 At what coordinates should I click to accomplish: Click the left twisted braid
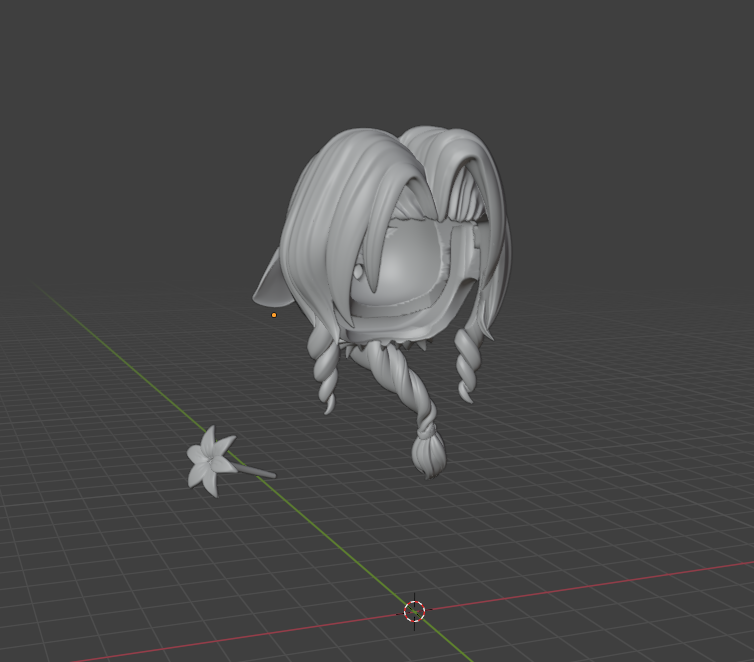[325, 370]
